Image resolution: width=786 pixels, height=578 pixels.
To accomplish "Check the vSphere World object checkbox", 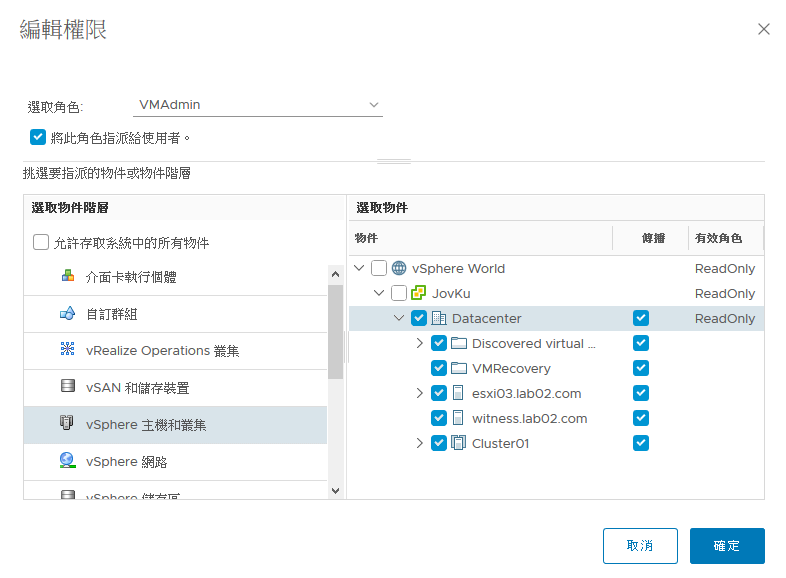I will click(379, 268).
